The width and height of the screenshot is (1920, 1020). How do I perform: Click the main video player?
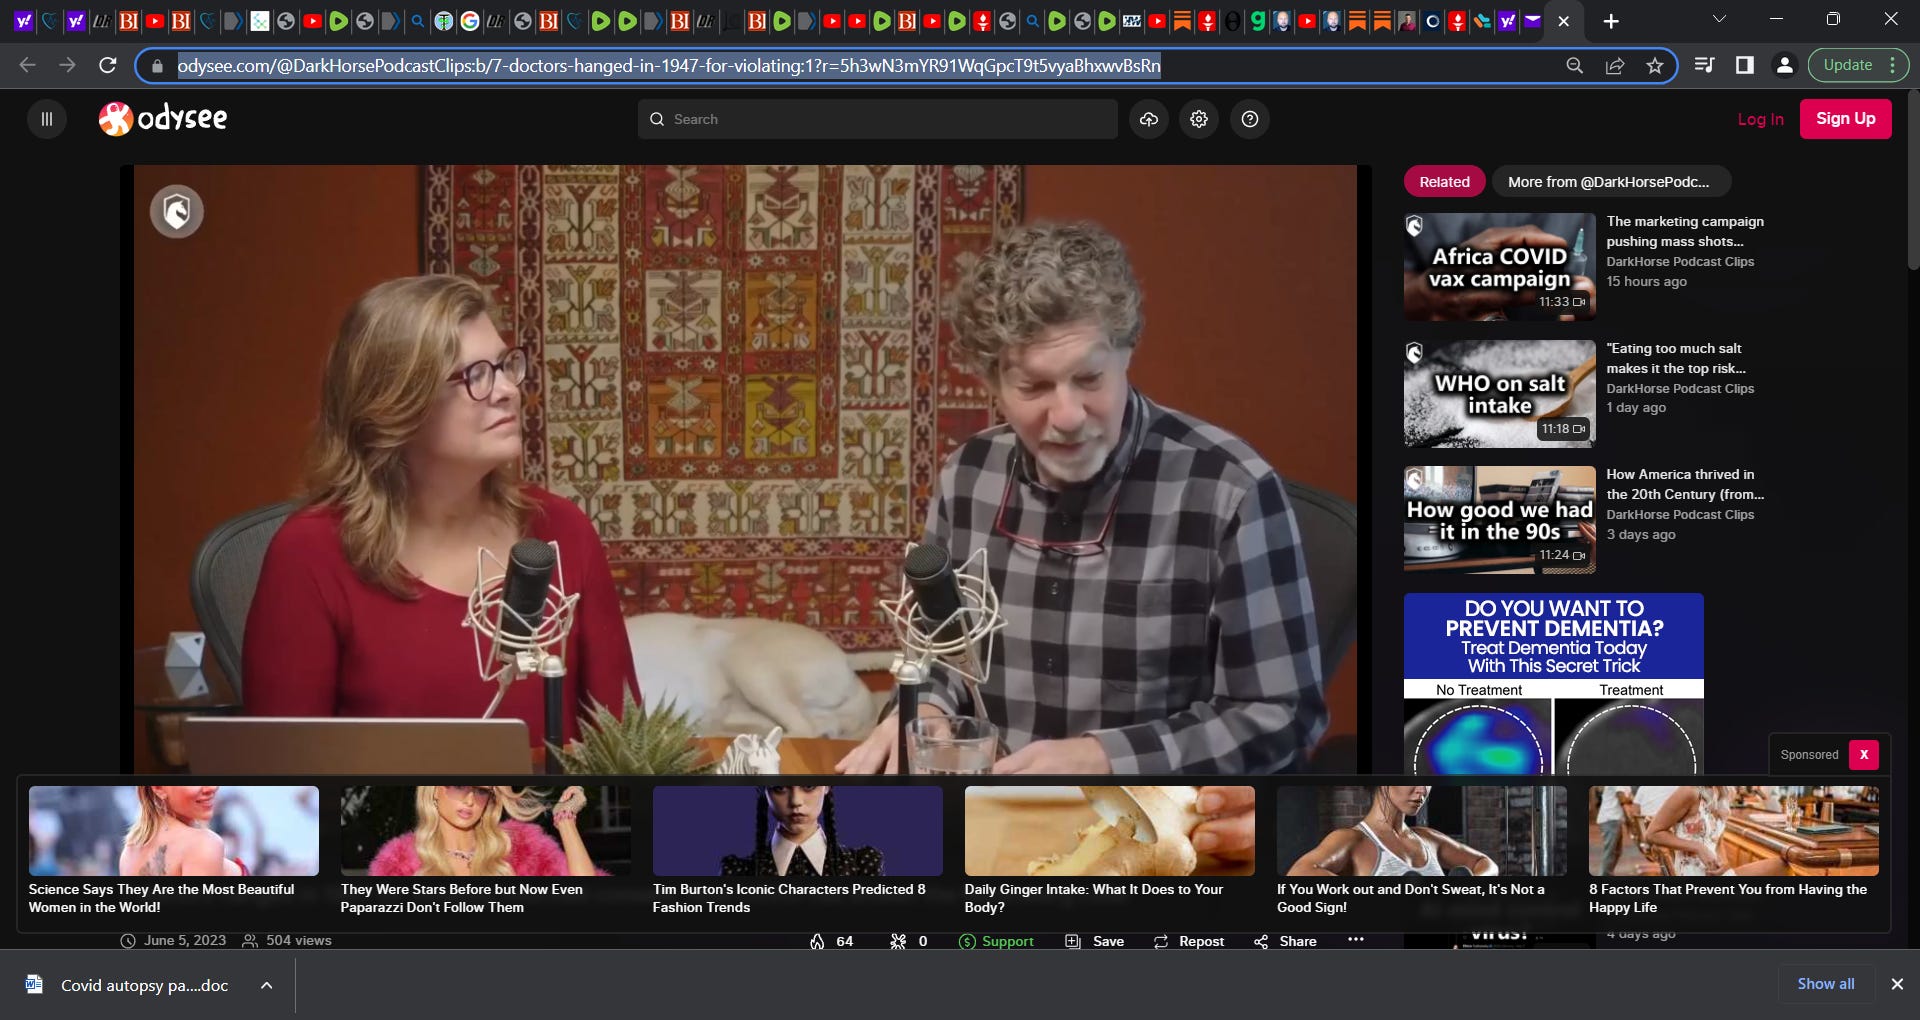pyautogui.click(x=745, y=470)
